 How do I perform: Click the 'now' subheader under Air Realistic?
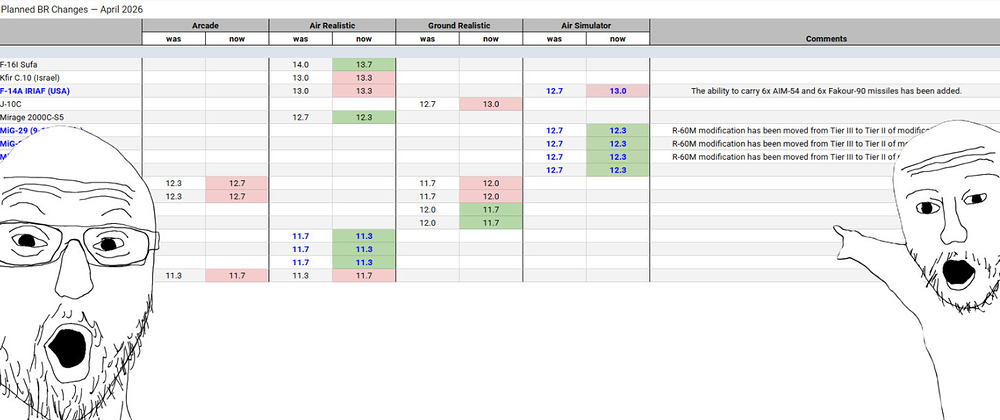coord(364,39)
